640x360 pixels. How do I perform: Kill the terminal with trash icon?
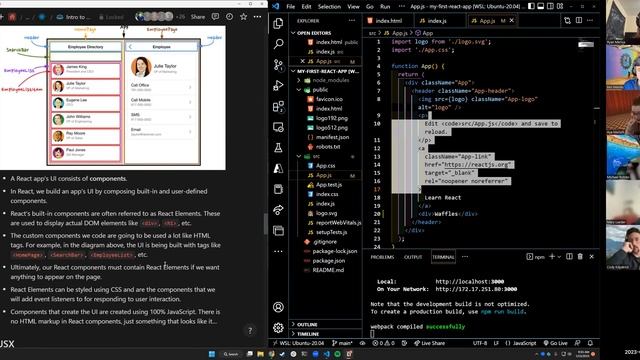click(580, 257)
